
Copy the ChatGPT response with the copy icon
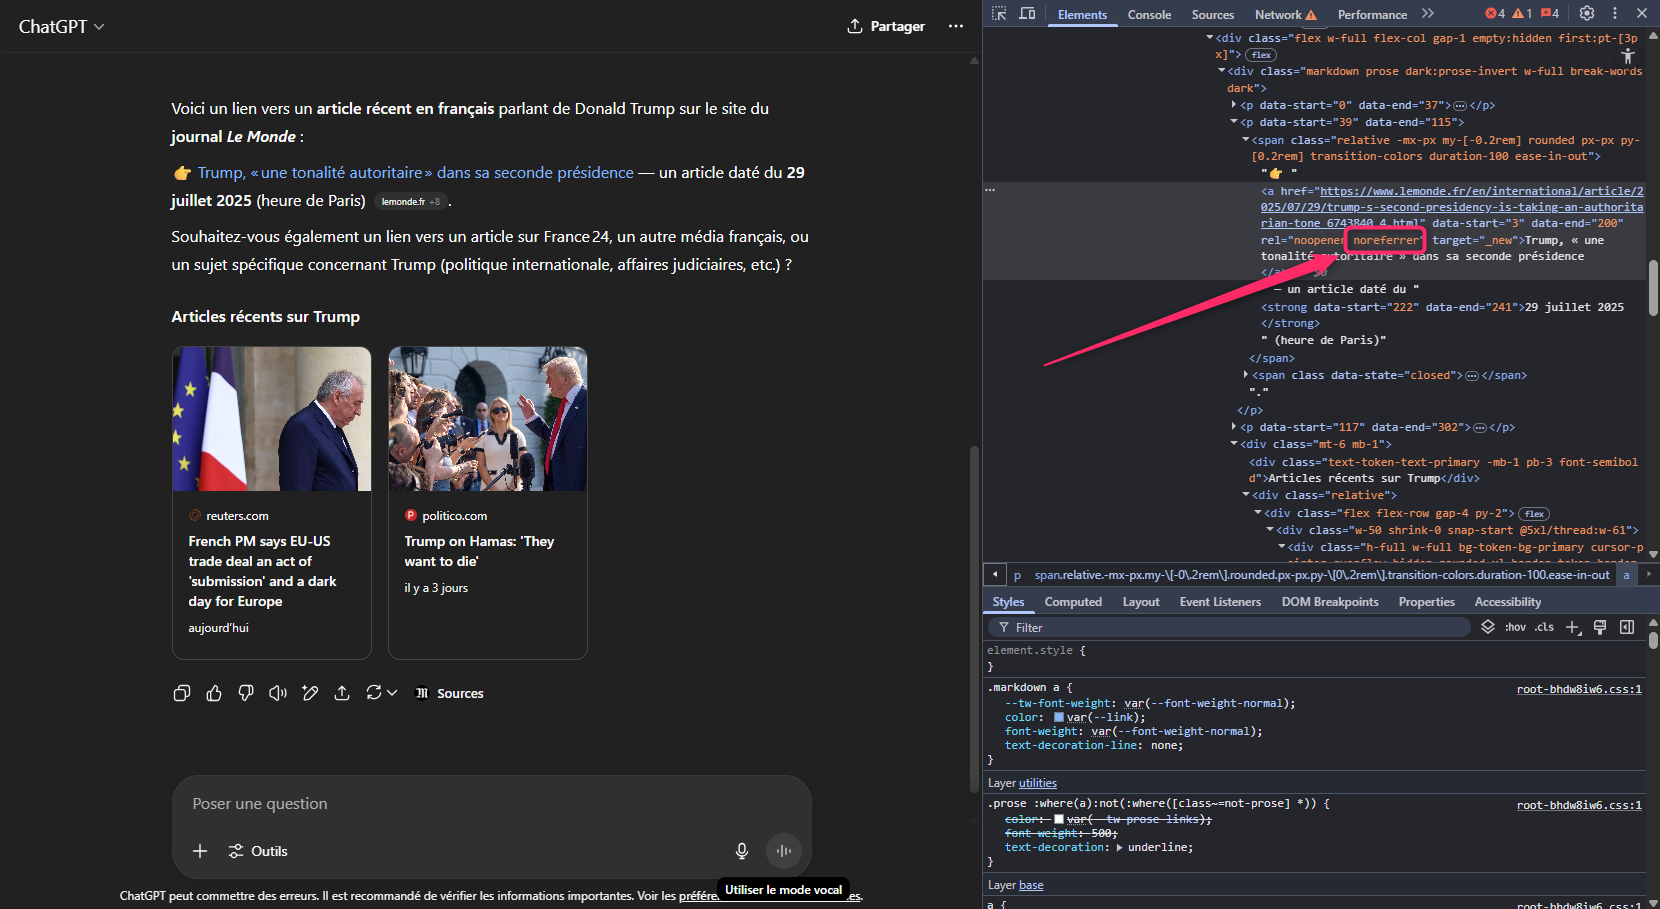[182, 693]
